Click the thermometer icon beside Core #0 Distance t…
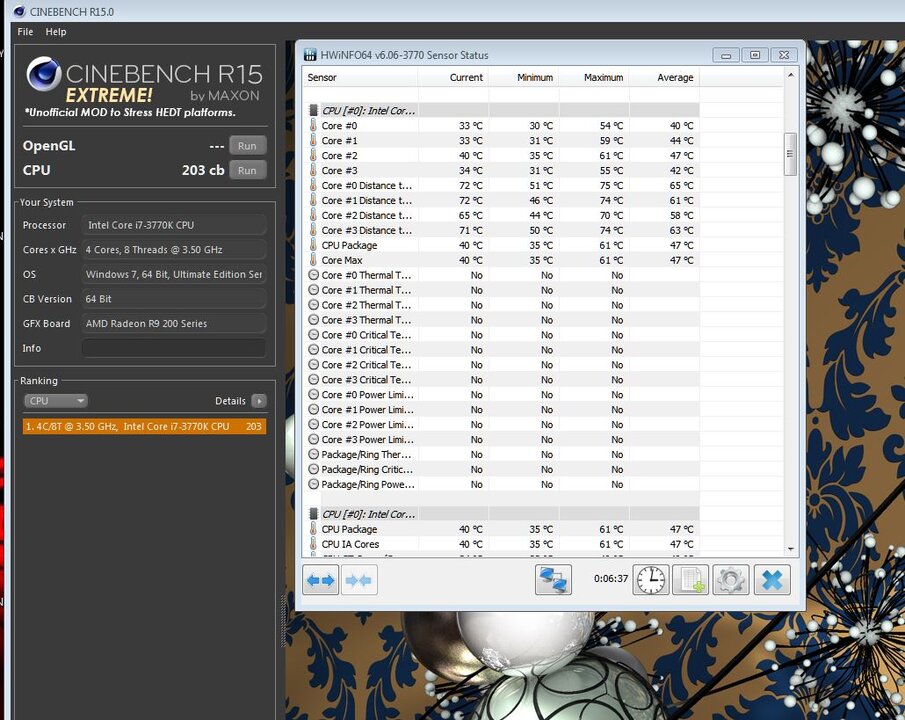 (x=313, y=185)
